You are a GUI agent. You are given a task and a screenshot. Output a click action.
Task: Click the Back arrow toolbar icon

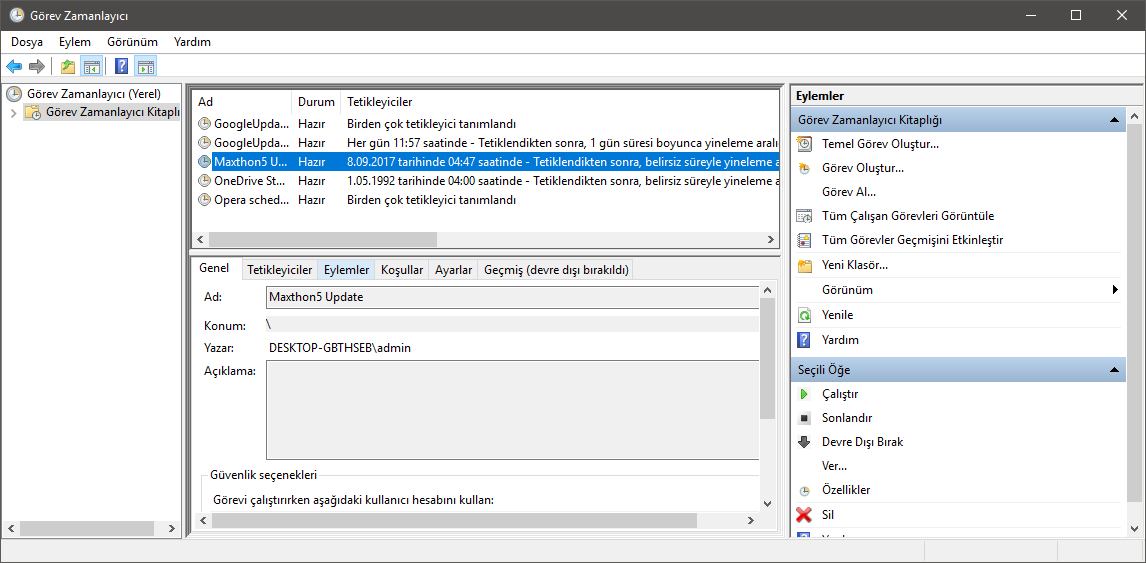point(14,67)
